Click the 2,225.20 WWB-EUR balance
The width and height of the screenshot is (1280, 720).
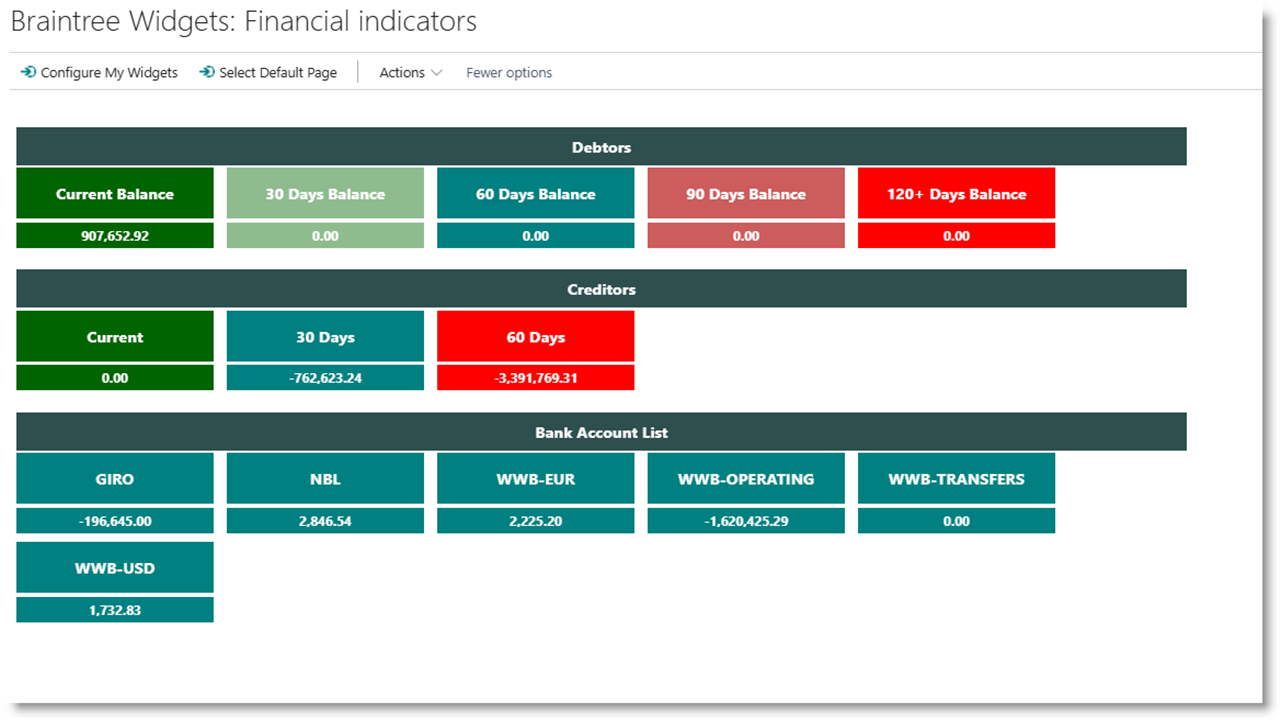click(536, 521)
